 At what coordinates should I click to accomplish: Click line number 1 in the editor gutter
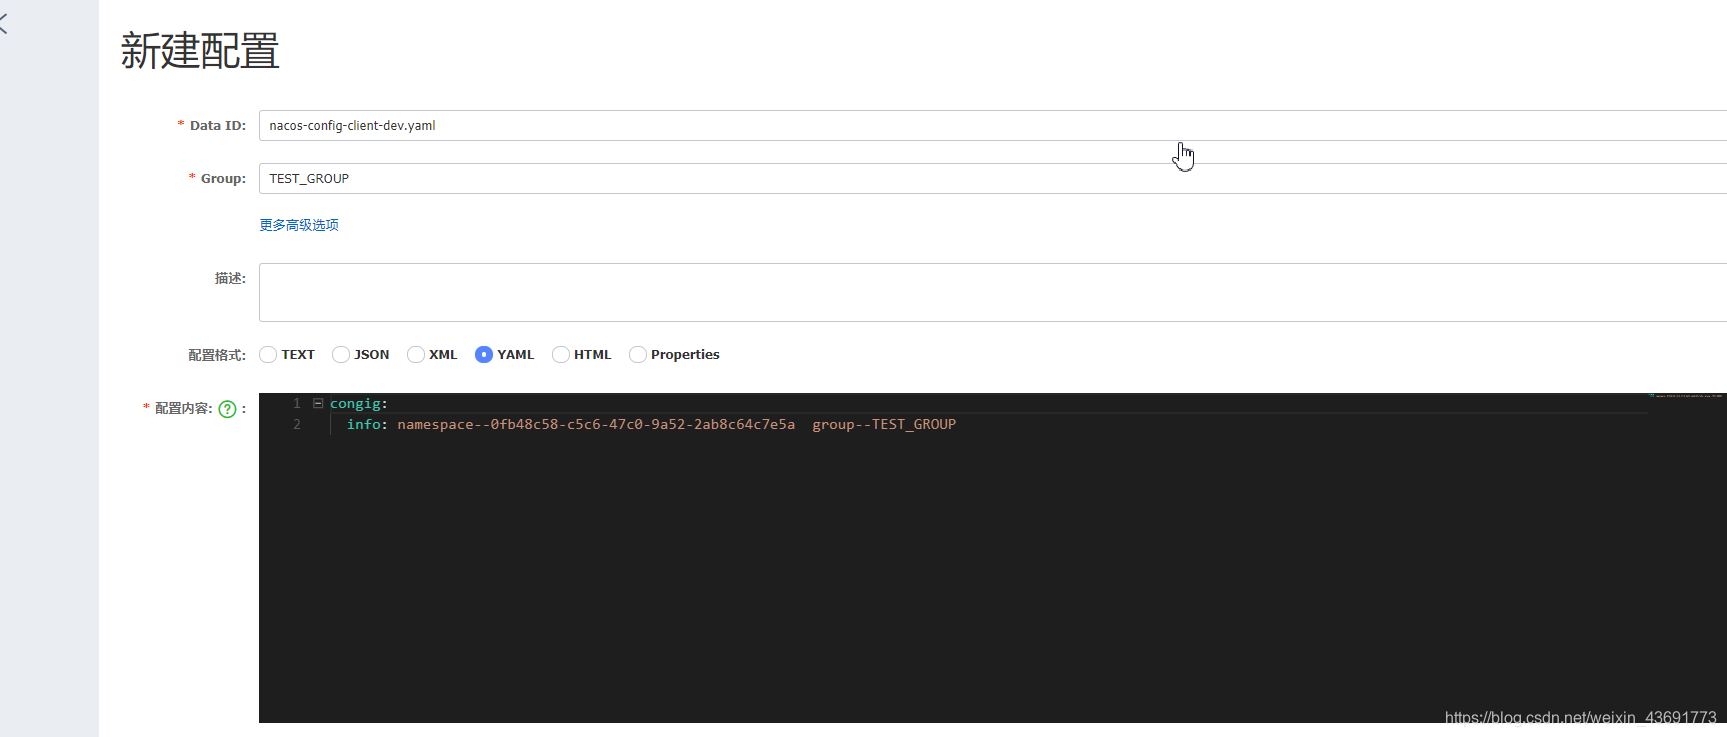click(x=297, y=404)
